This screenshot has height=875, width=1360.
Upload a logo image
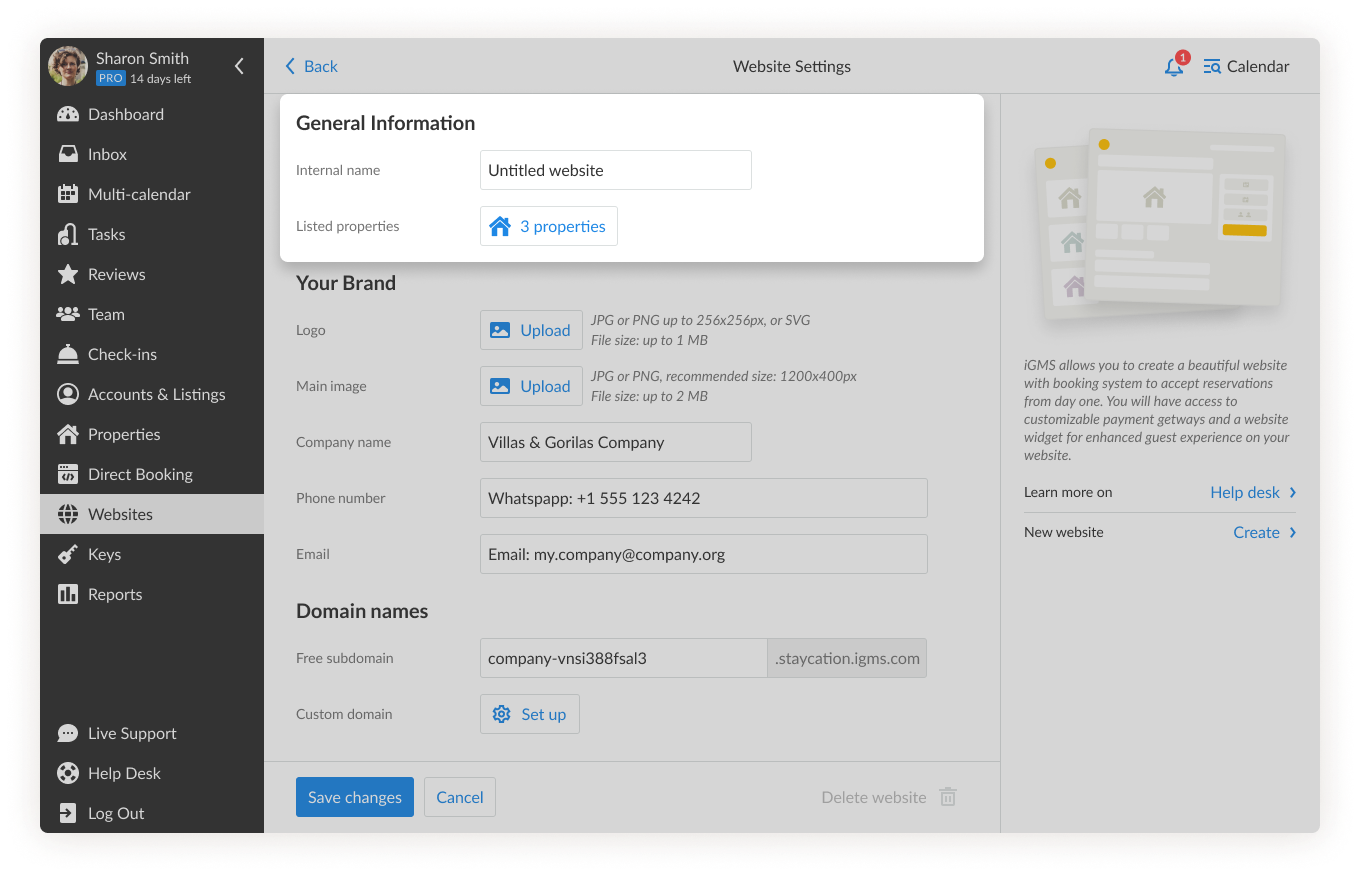531,331
